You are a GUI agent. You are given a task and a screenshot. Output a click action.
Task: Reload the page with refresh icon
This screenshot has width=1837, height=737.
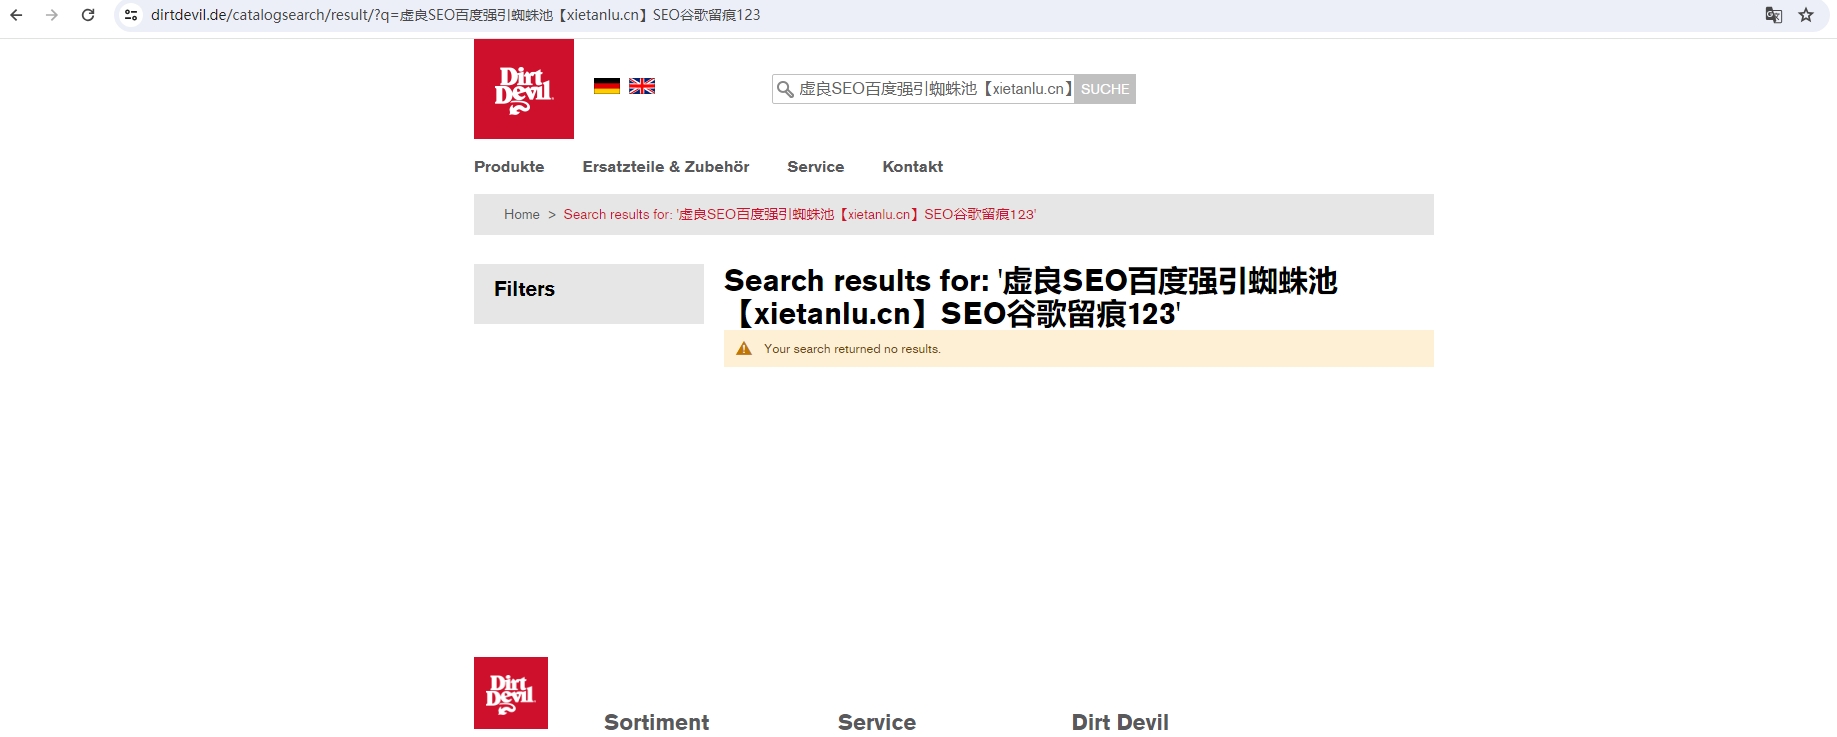[88, 15]
